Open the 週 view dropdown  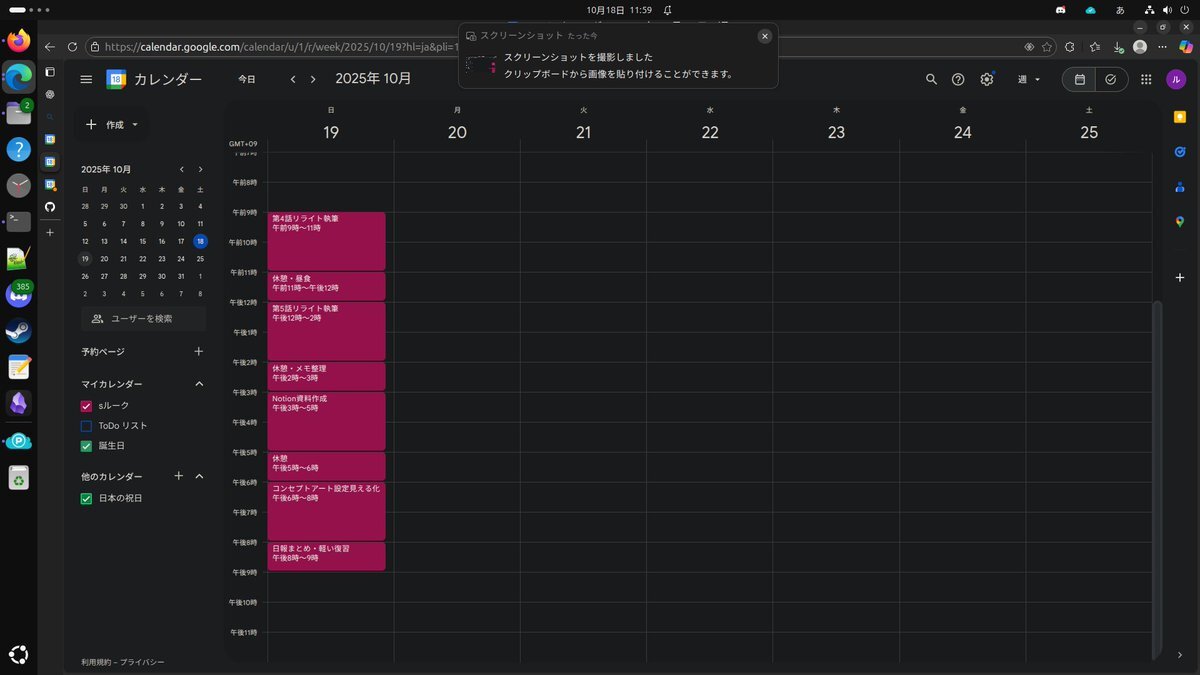coord(1029,79)
